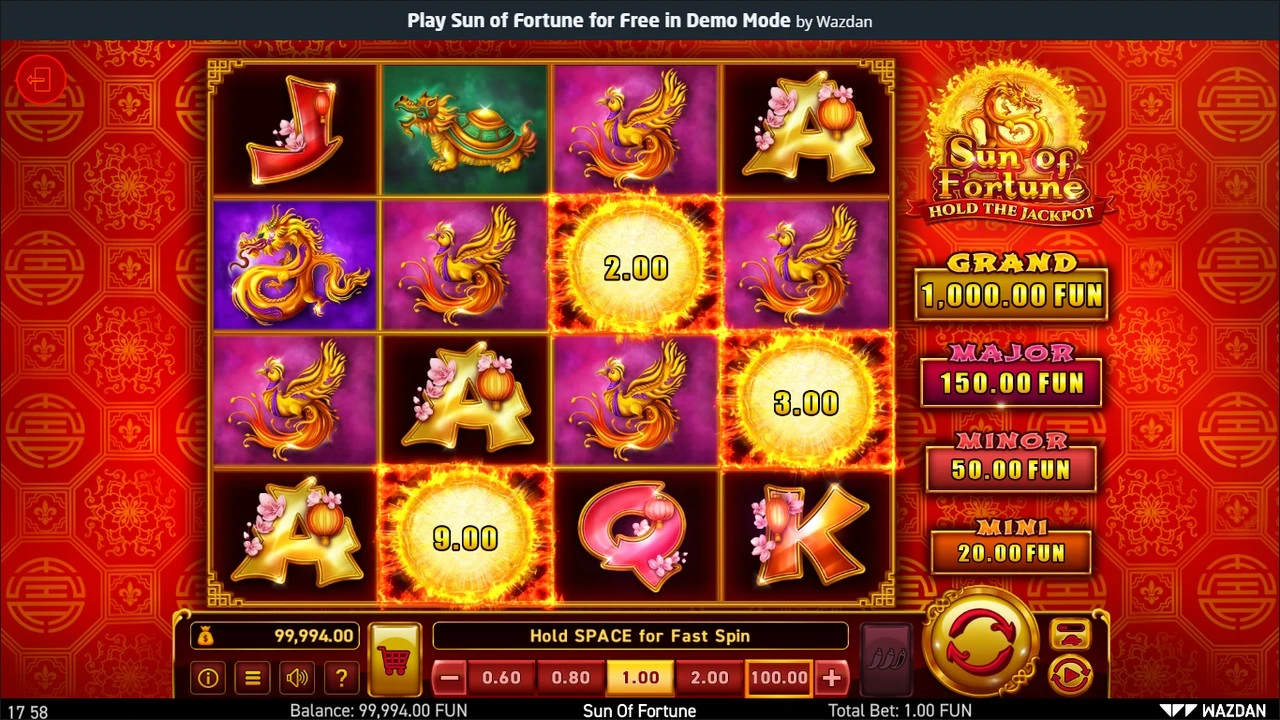Click the highlighted 1.00 bet value

[x=640, y=678]
